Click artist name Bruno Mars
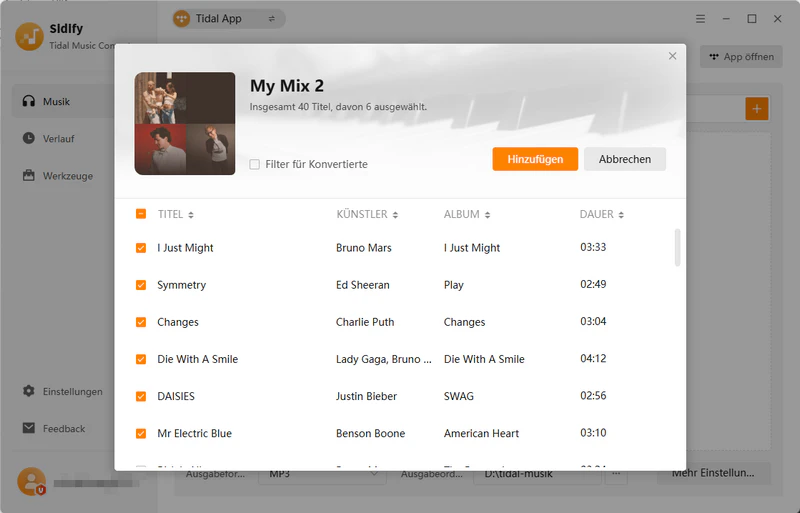 [x=363, y=248]
